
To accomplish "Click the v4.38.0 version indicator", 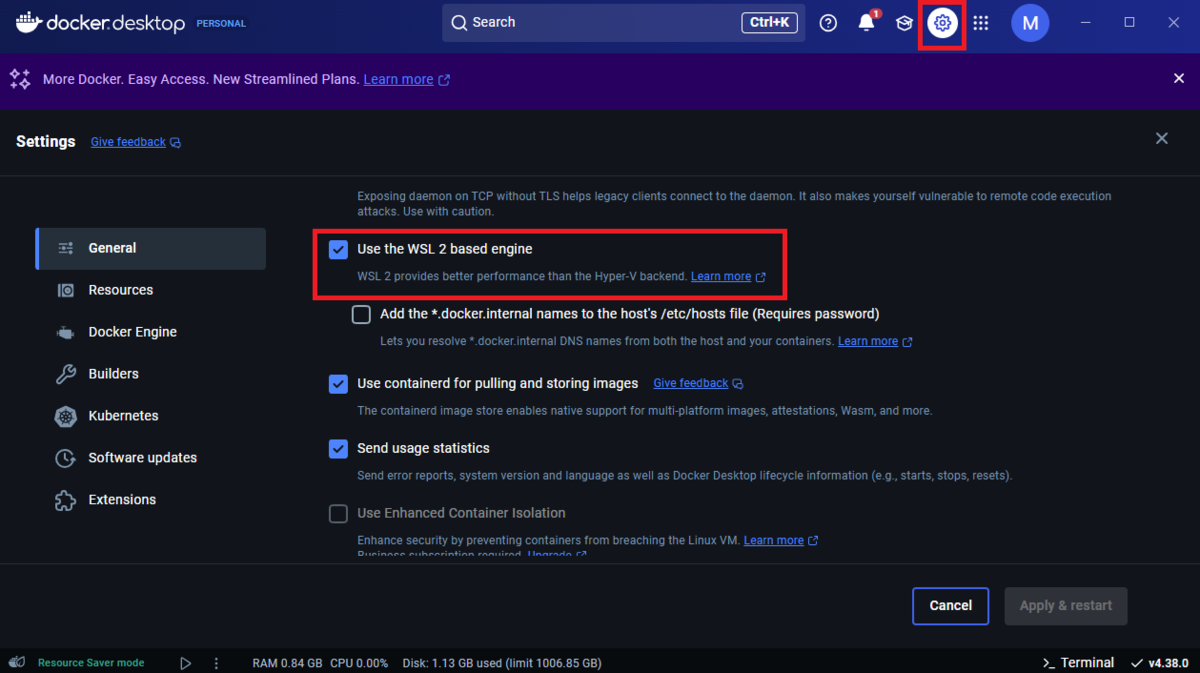I will (1160, 662).
